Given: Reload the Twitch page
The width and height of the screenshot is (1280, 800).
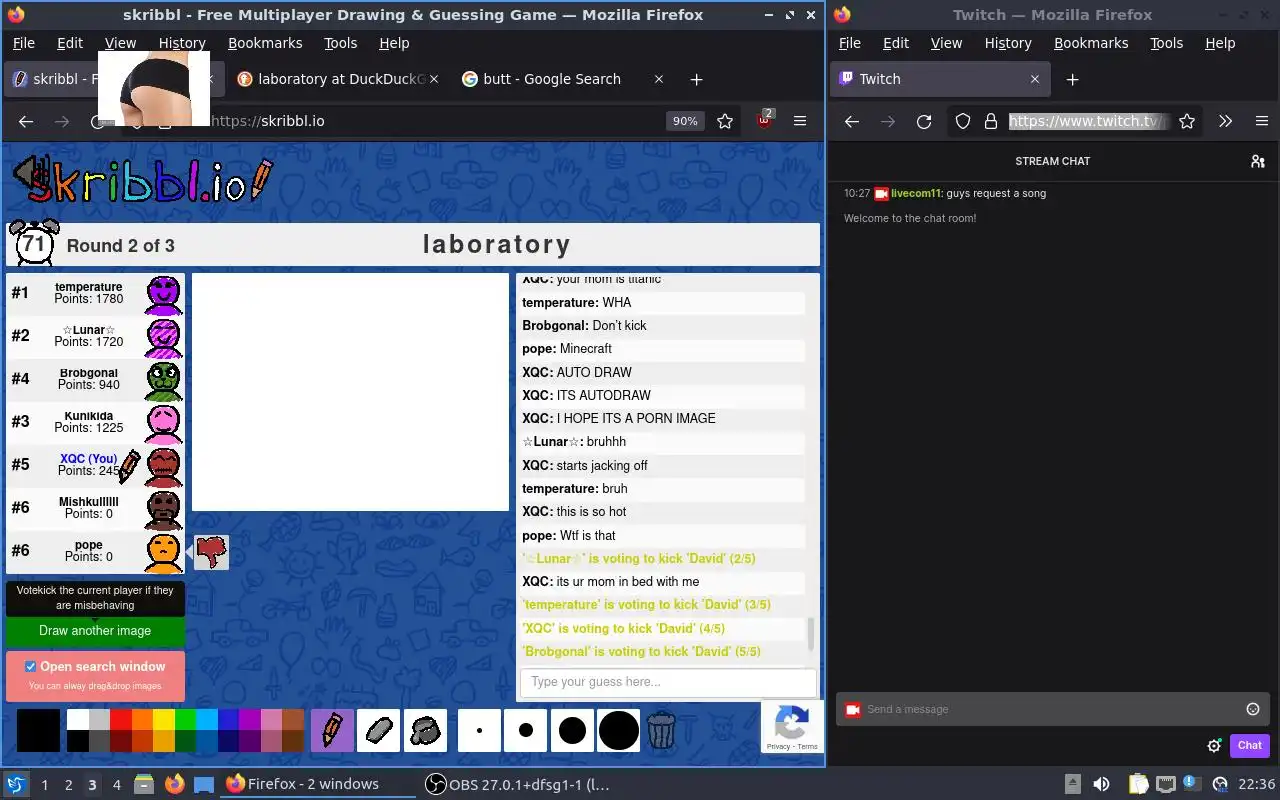Looking at the screenshot, I should 924,121.
